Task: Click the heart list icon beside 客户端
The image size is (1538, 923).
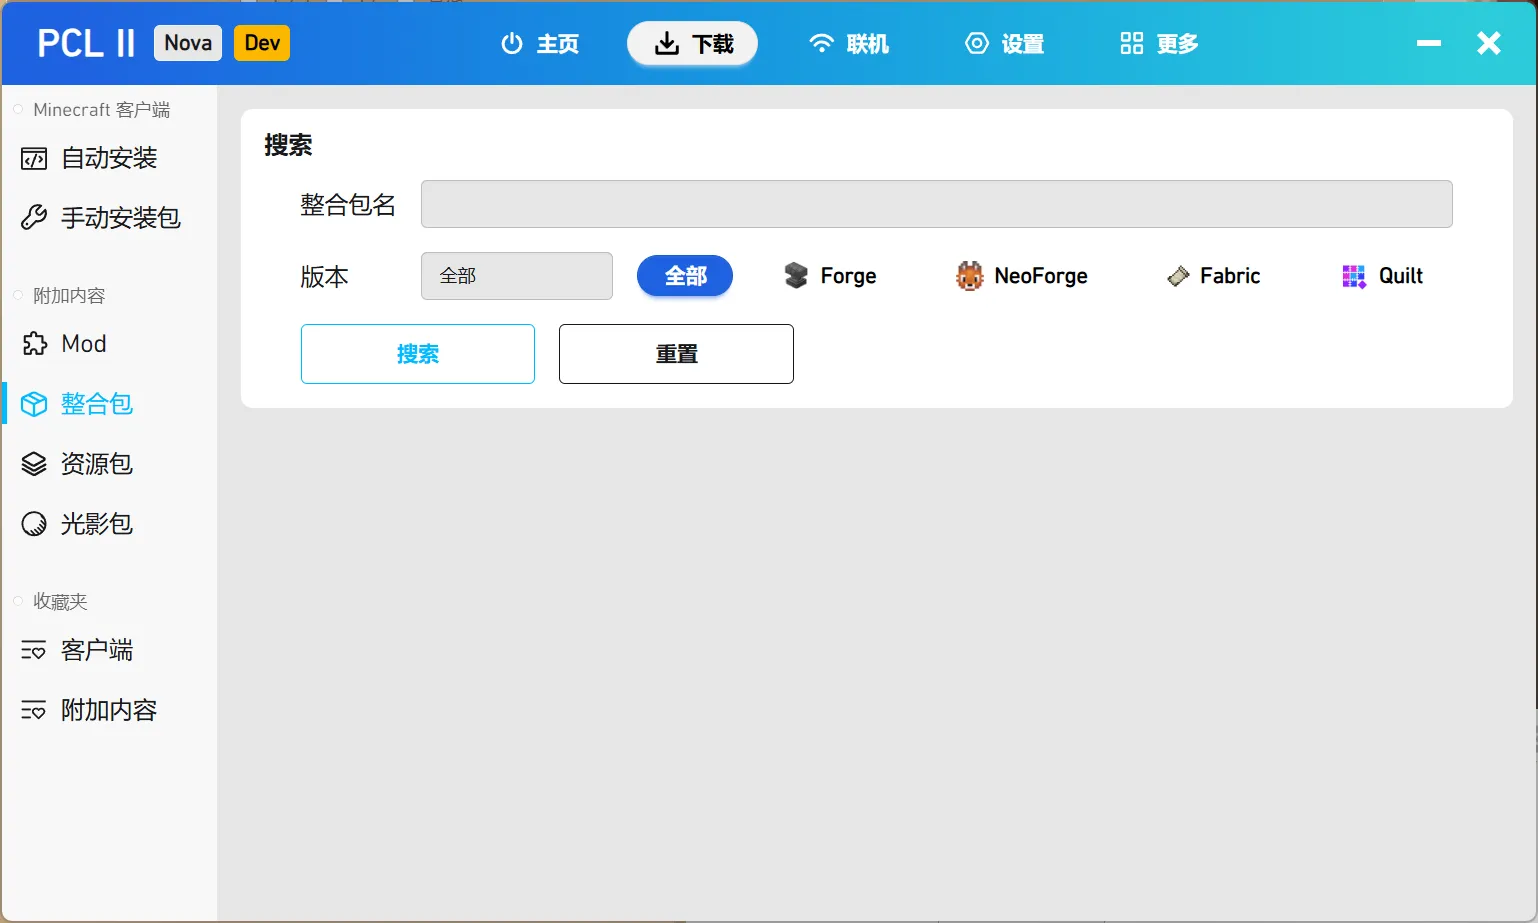Action: [34, 651]
